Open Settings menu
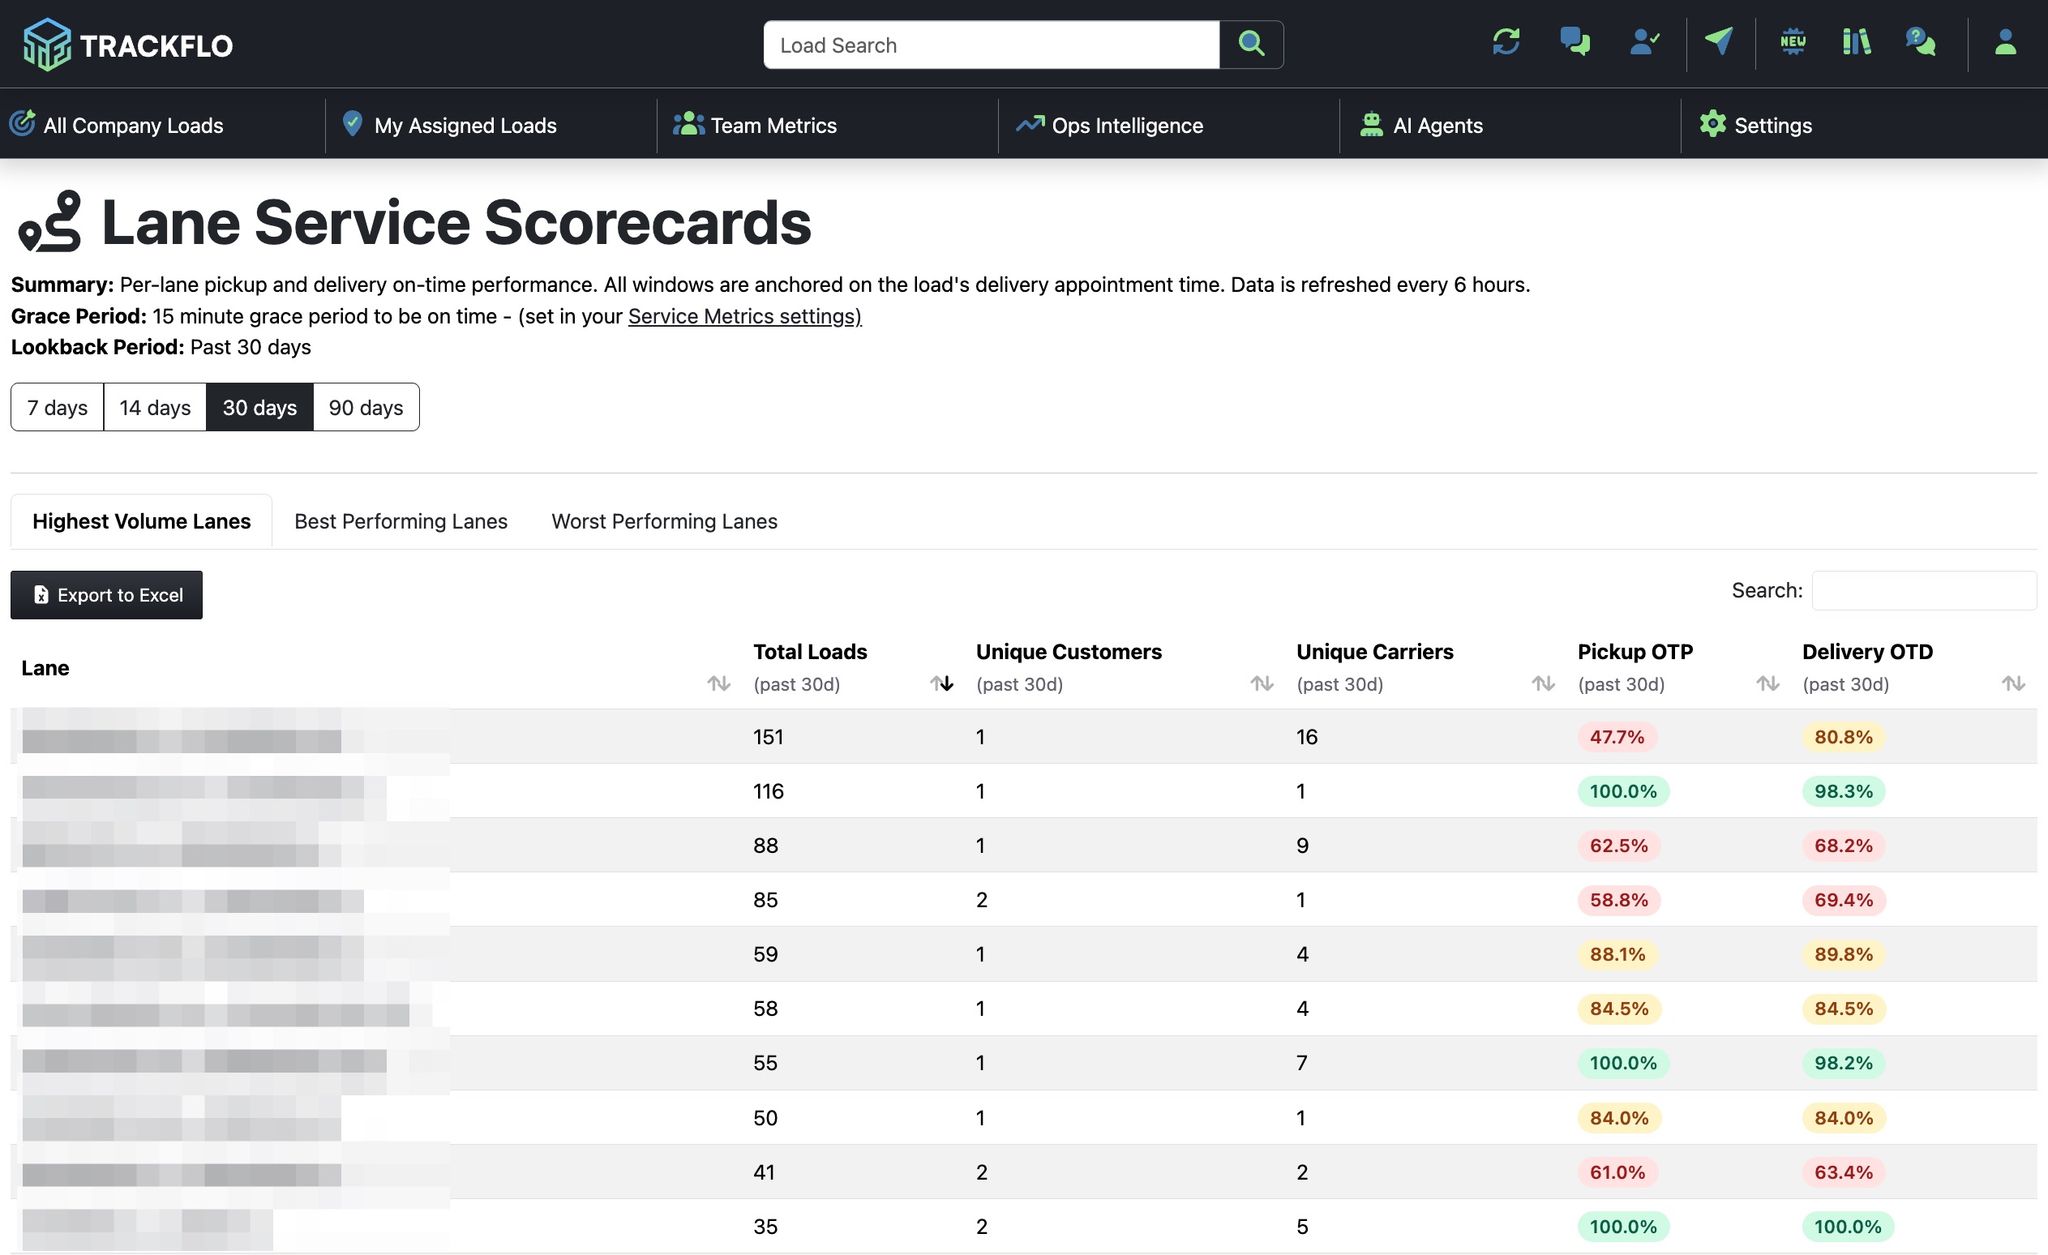The height and width of the screenshot is (1255, 2048). coord(1756,125)
